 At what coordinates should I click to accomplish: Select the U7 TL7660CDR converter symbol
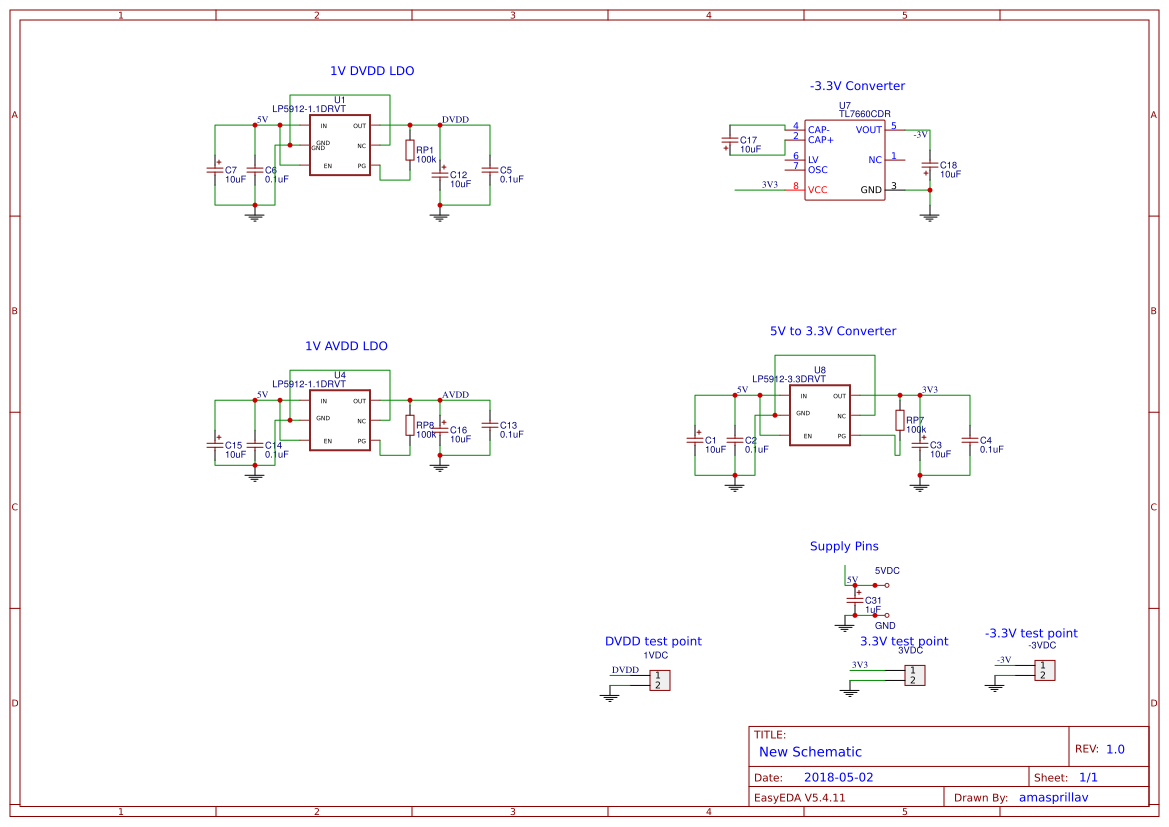[x=845, y=160]
